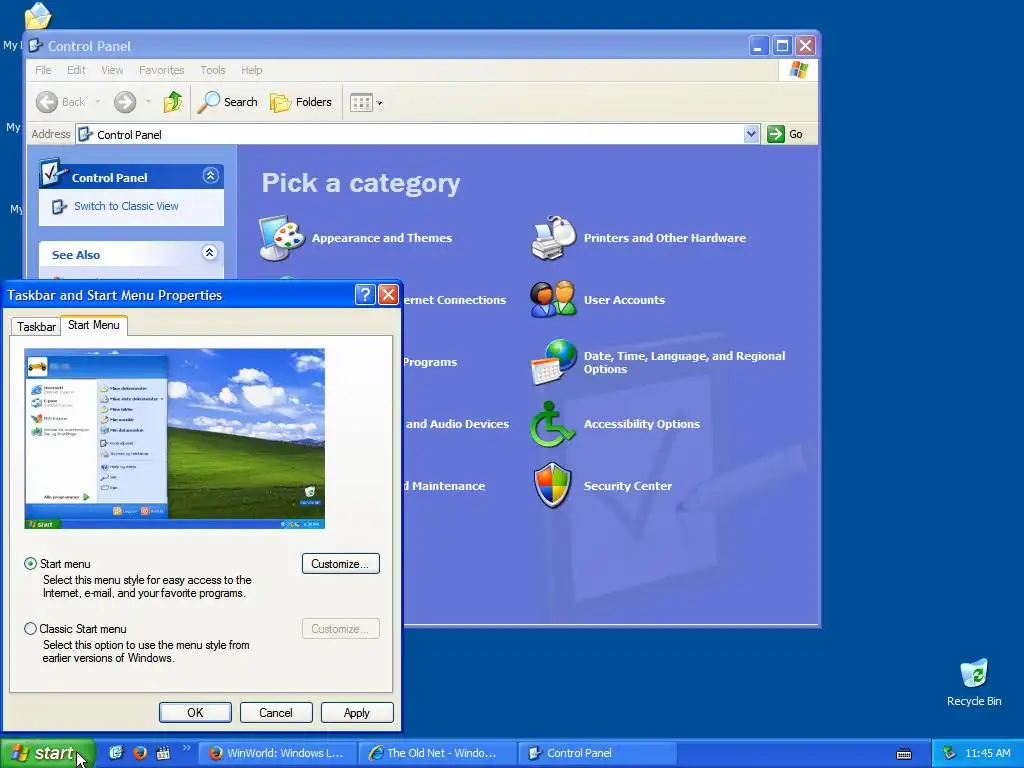Switch to WinWorld Firefox taskbar window
The height and width of the screenshot is (768, 1024).
[x=278, y=753]
